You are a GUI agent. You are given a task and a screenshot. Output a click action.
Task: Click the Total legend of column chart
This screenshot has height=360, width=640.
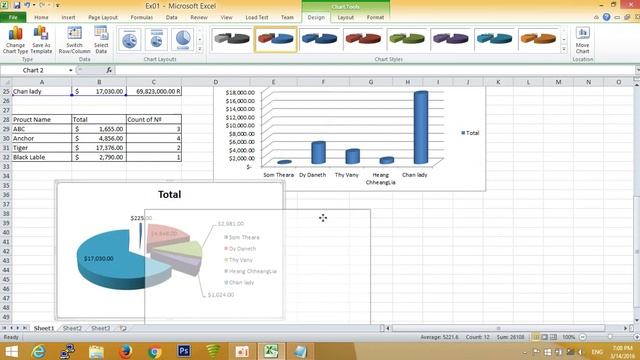470,133
